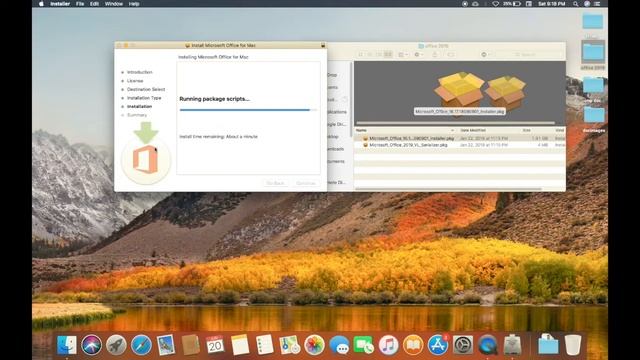
Task: Select the Installation step in sidebar
Action: [140, 107]
